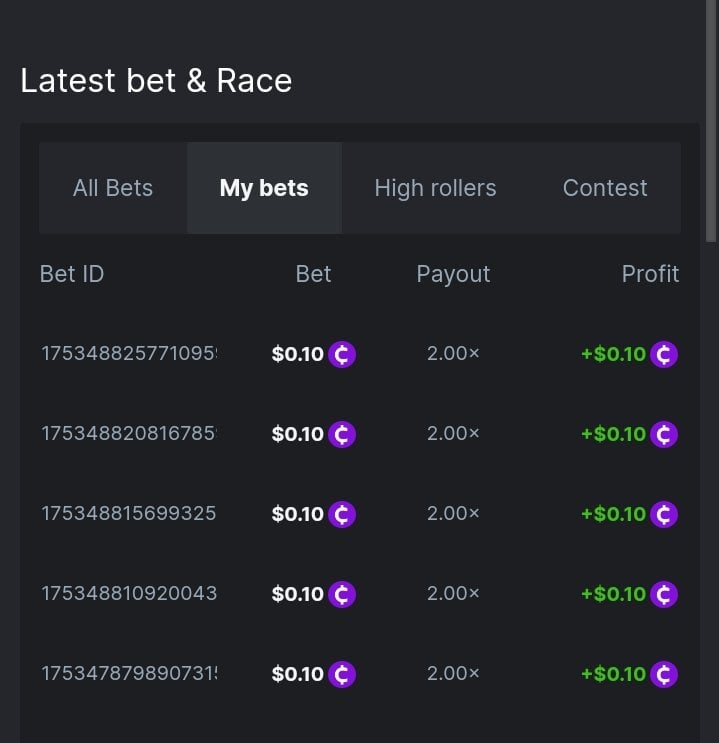
Task: Open bet ID starting with 17534882081
Action: [129, 434]
